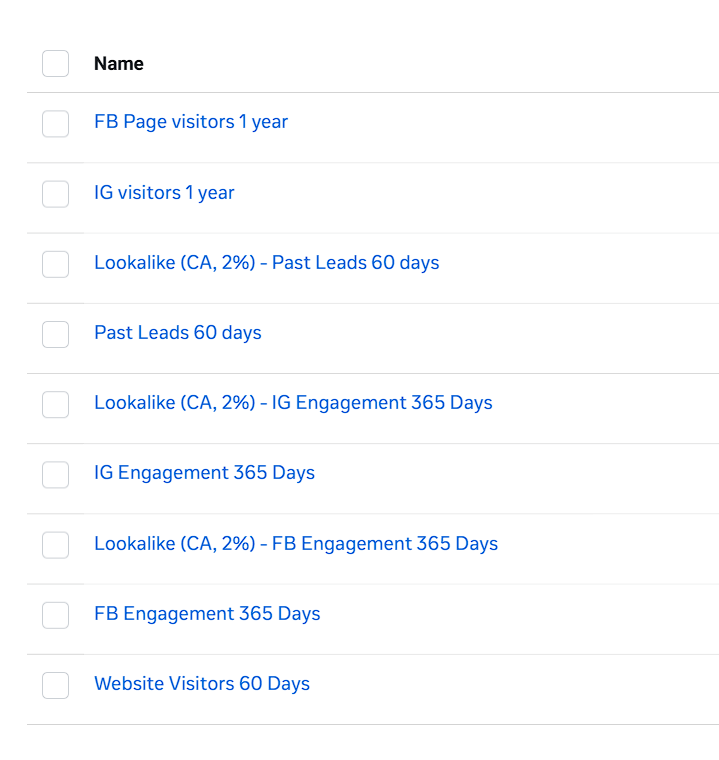Open Lookalike (CA, 2%) - IG Engagement 365 Days
The image size is (719, 760).
pos(293,403)
